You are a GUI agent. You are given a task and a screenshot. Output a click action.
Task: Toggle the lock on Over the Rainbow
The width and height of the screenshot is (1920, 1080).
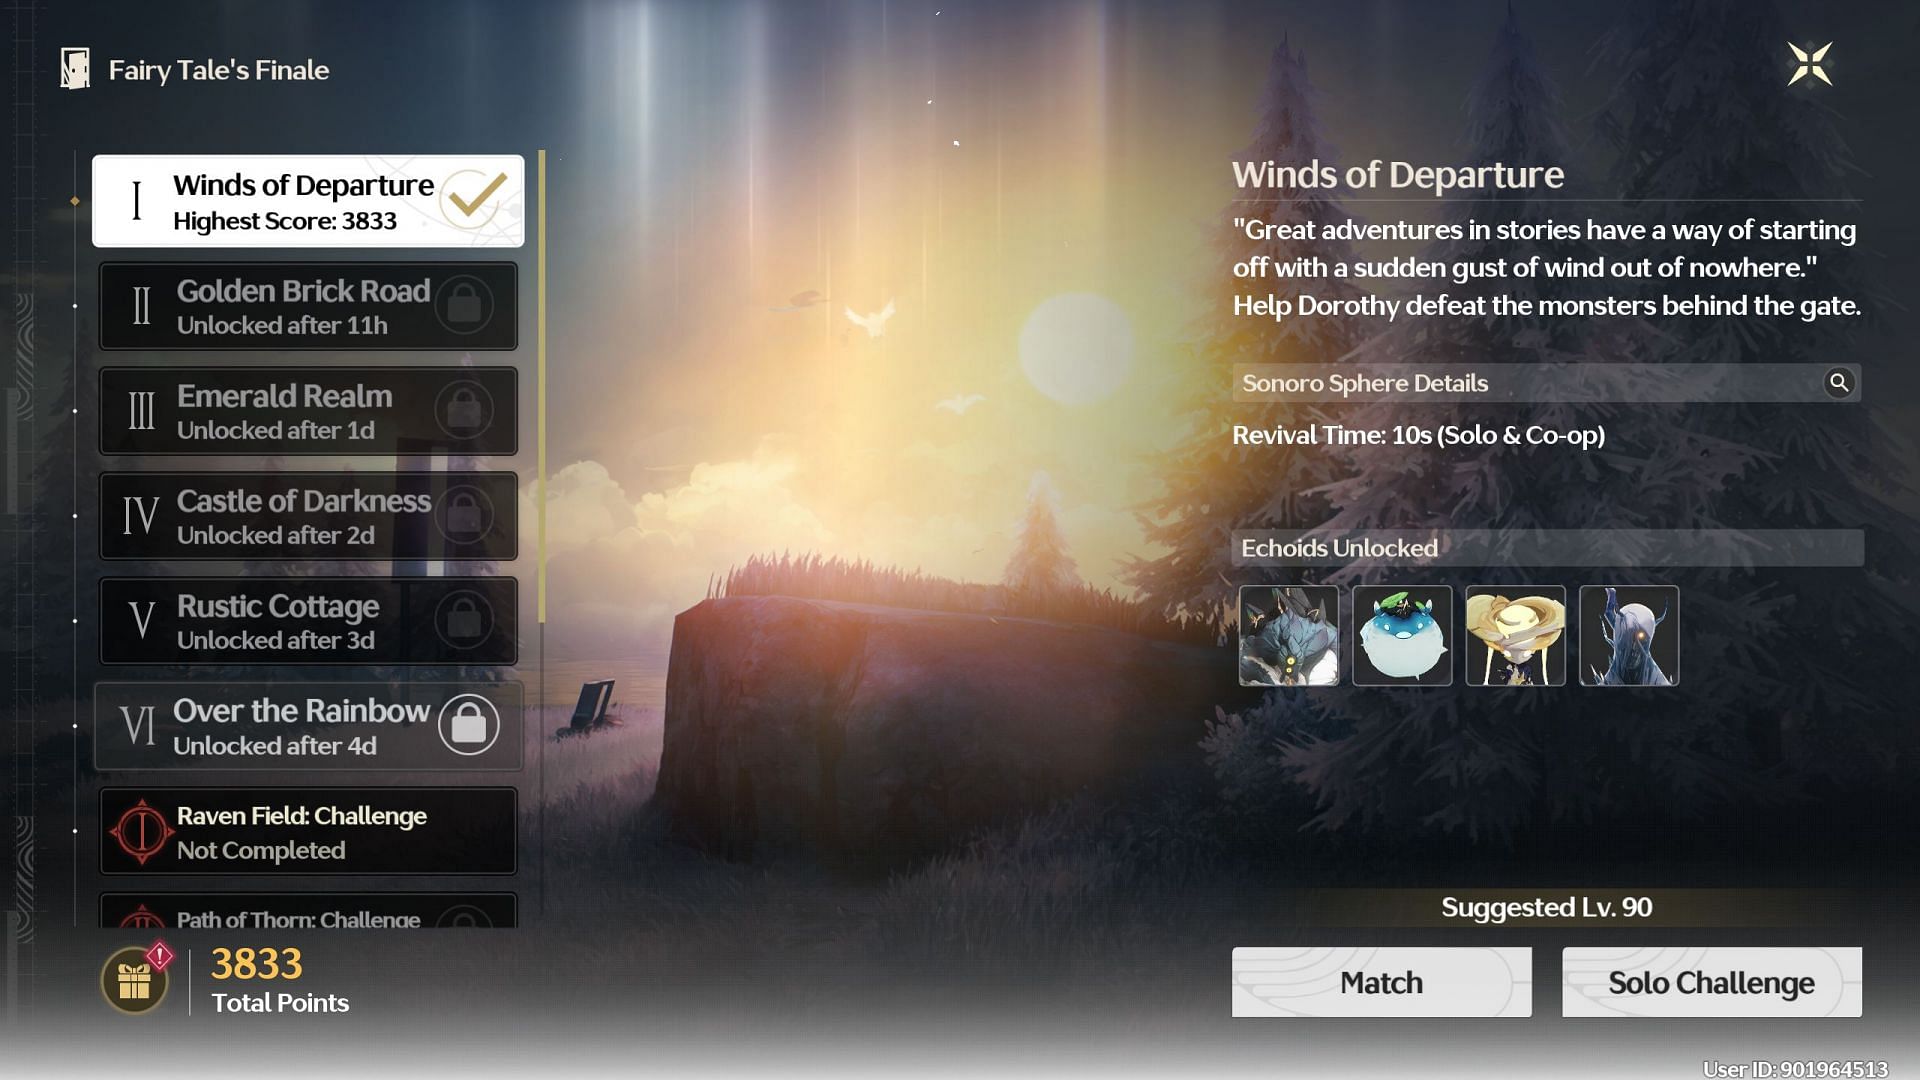pos(468,725)
